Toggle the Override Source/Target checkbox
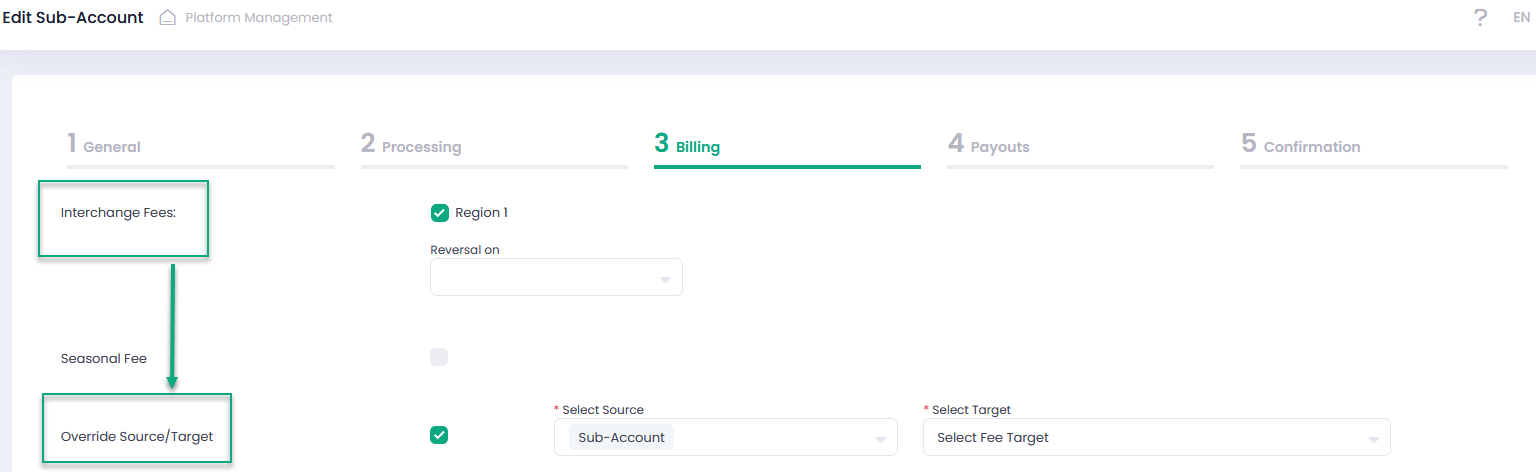Screen dimensions: 1536x472 coord(439,435)
